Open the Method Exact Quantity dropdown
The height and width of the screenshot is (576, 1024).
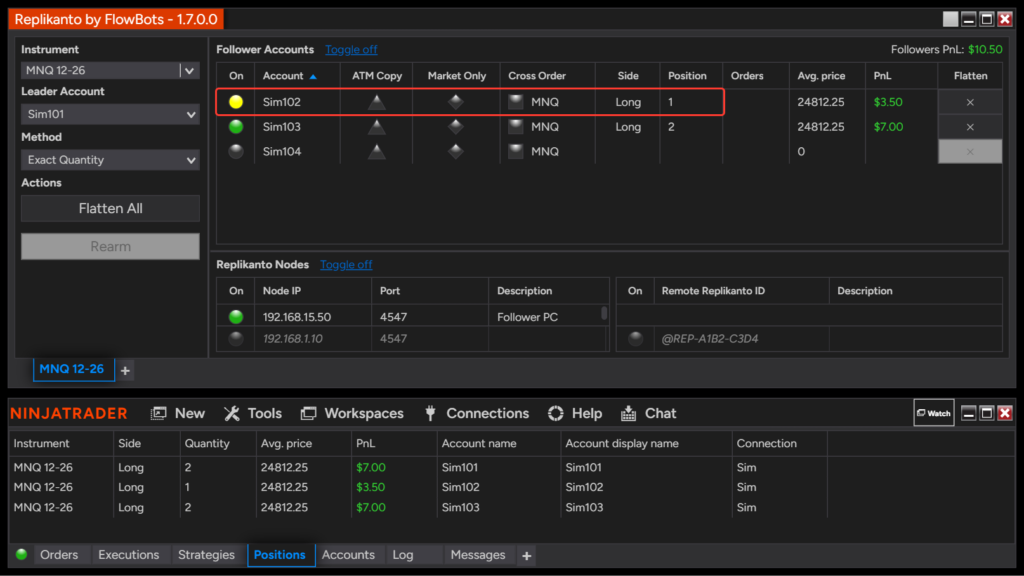[110, 160]
